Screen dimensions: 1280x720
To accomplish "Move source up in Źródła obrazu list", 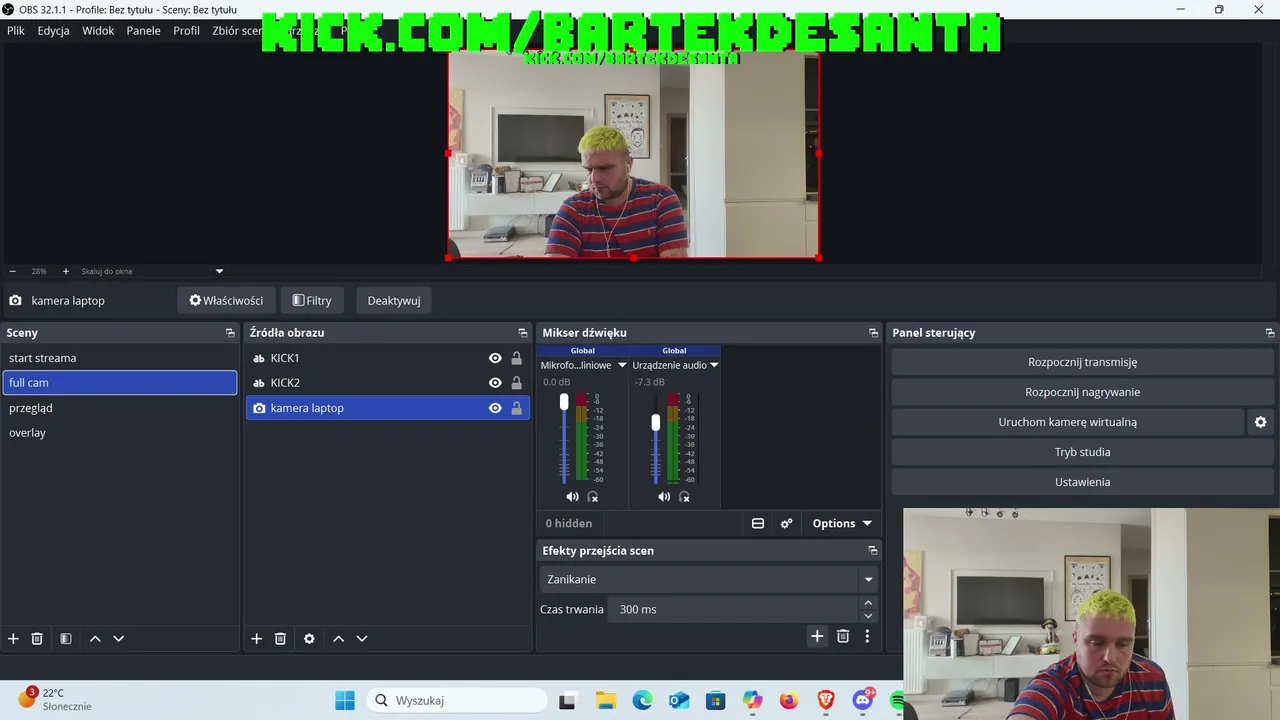I will [x=338, y=638].
